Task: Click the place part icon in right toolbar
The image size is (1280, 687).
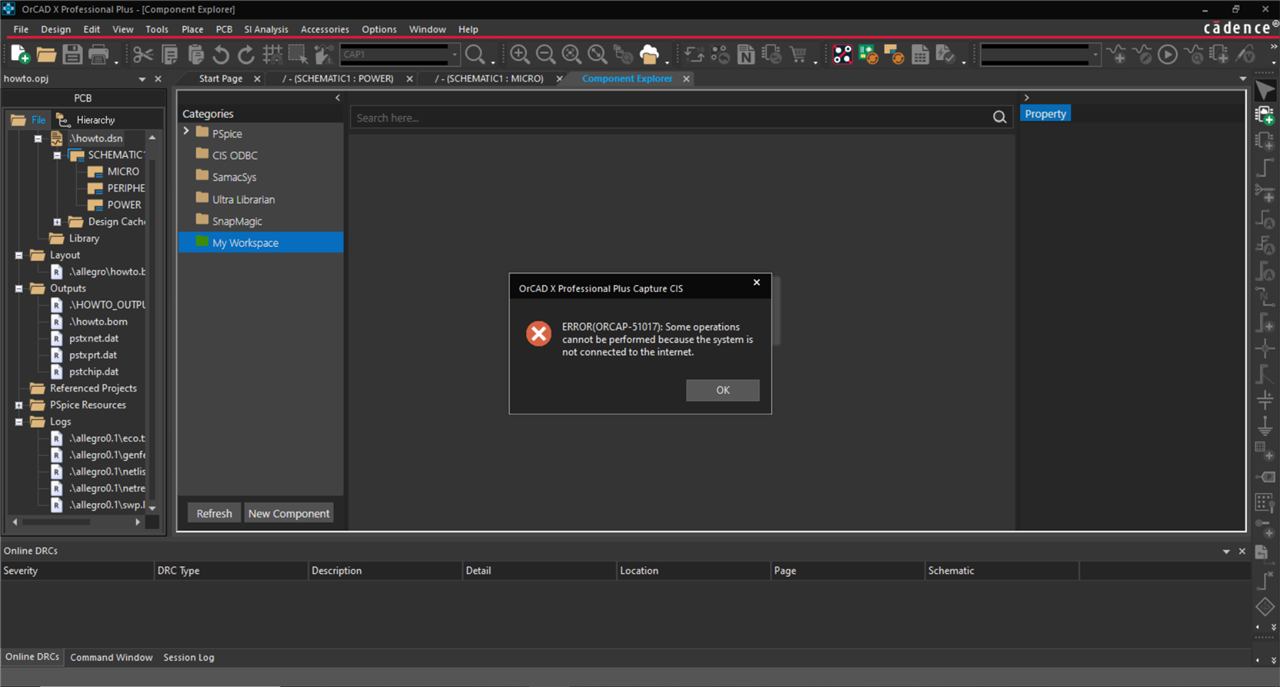Action: pyautogui.click(x=1265, y=115)
